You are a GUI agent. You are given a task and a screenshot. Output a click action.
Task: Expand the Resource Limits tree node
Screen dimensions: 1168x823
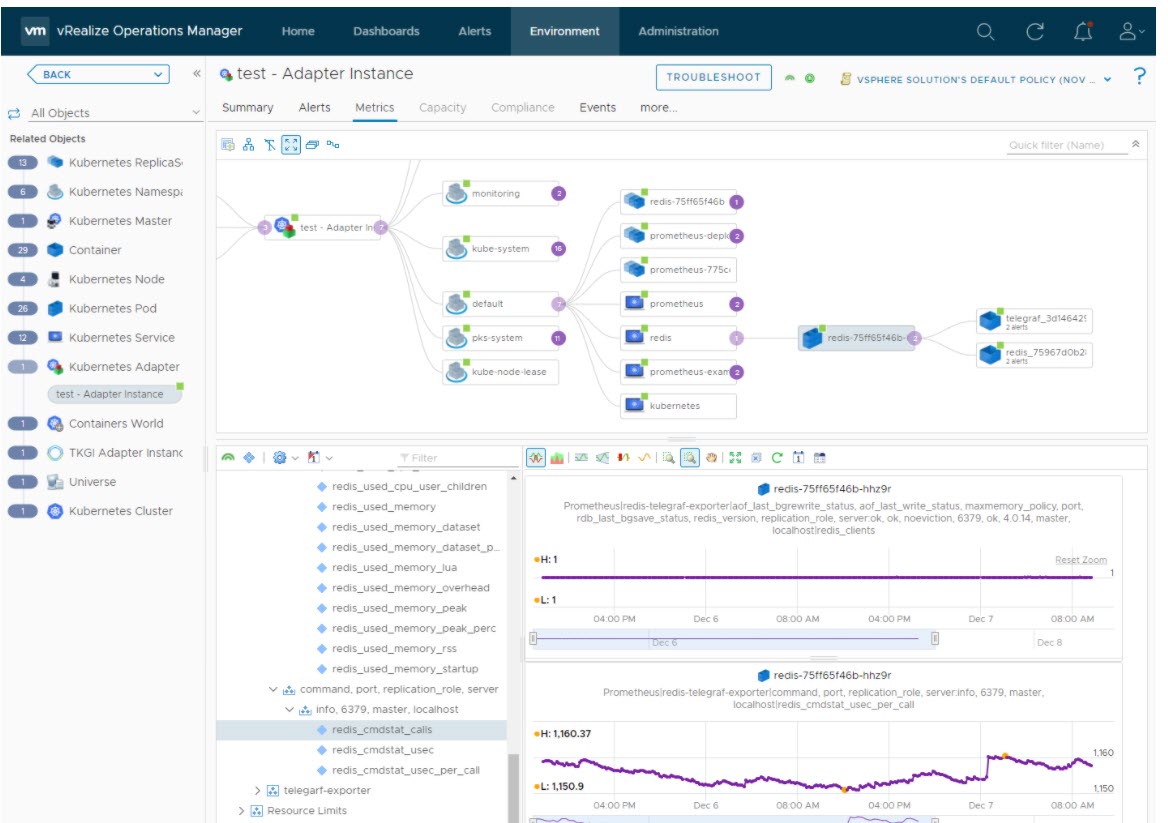point(242,811)
